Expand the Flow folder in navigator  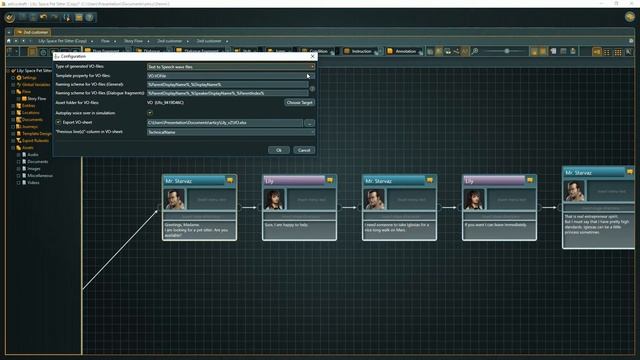(x=13, y=91)
